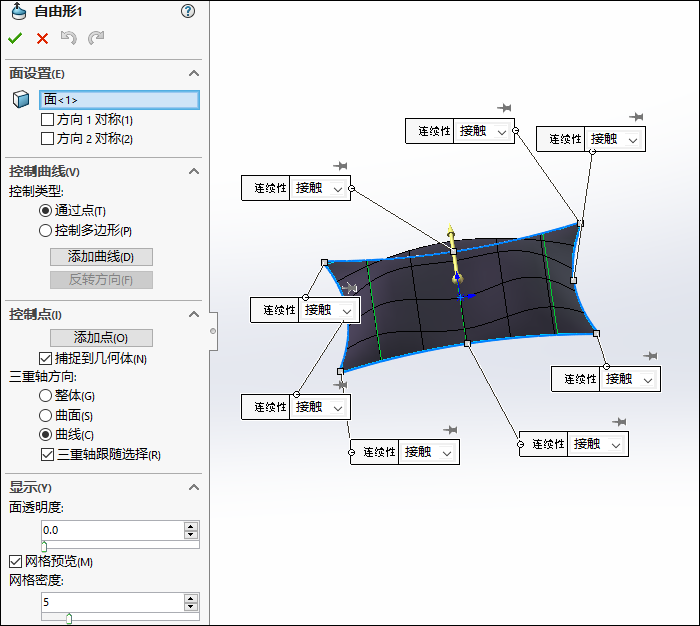Click the 添加点 button
This screenshot has height=626, width=700.
click(x=101, y=338)
